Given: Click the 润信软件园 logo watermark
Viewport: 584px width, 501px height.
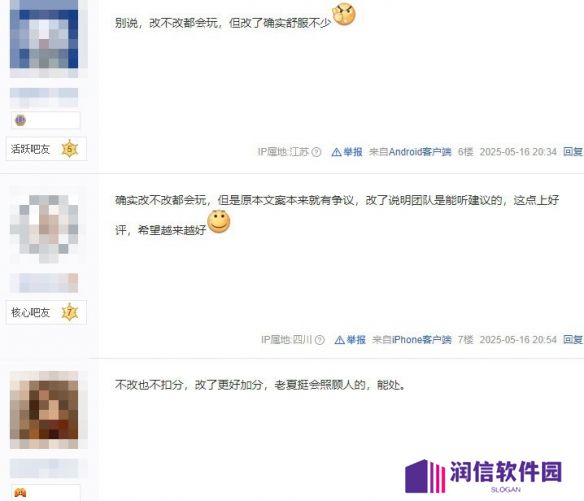Looking at the screenshot, I should [483, 476].
